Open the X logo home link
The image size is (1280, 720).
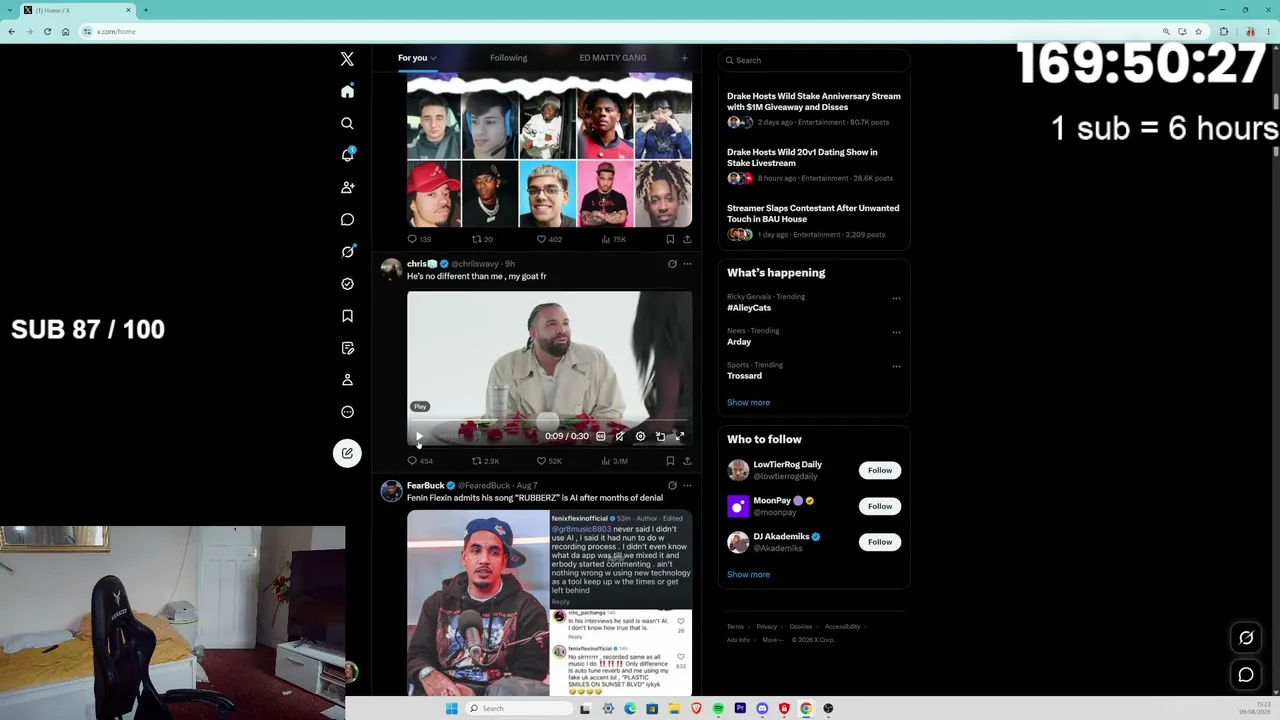click(347, 59)
